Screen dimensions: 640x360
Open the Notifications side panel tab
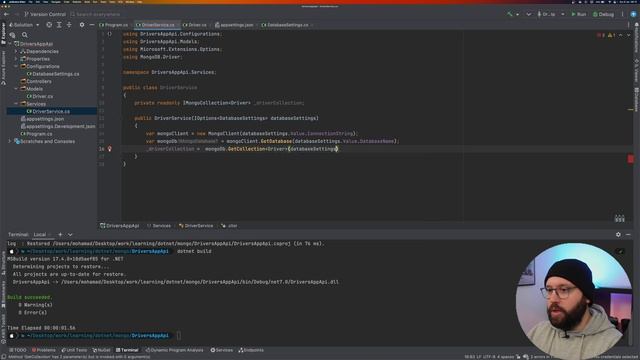[636, 38]
